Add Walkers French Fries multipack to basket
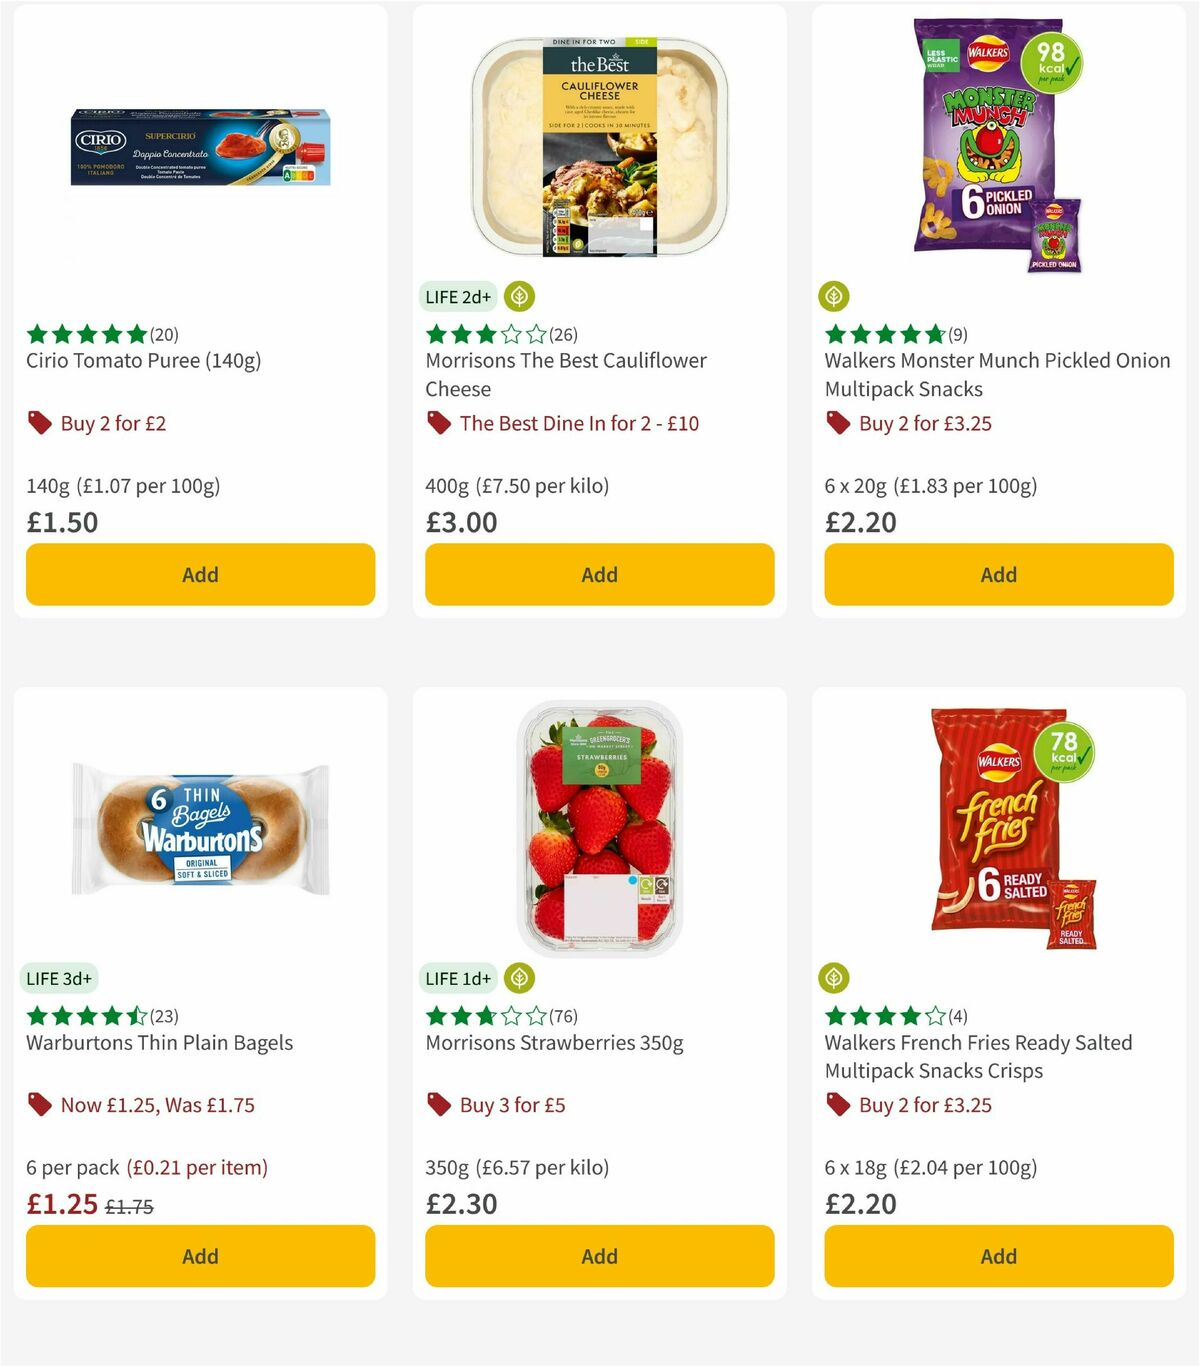1200x1366 pixels. click(x=998, y=1256)
